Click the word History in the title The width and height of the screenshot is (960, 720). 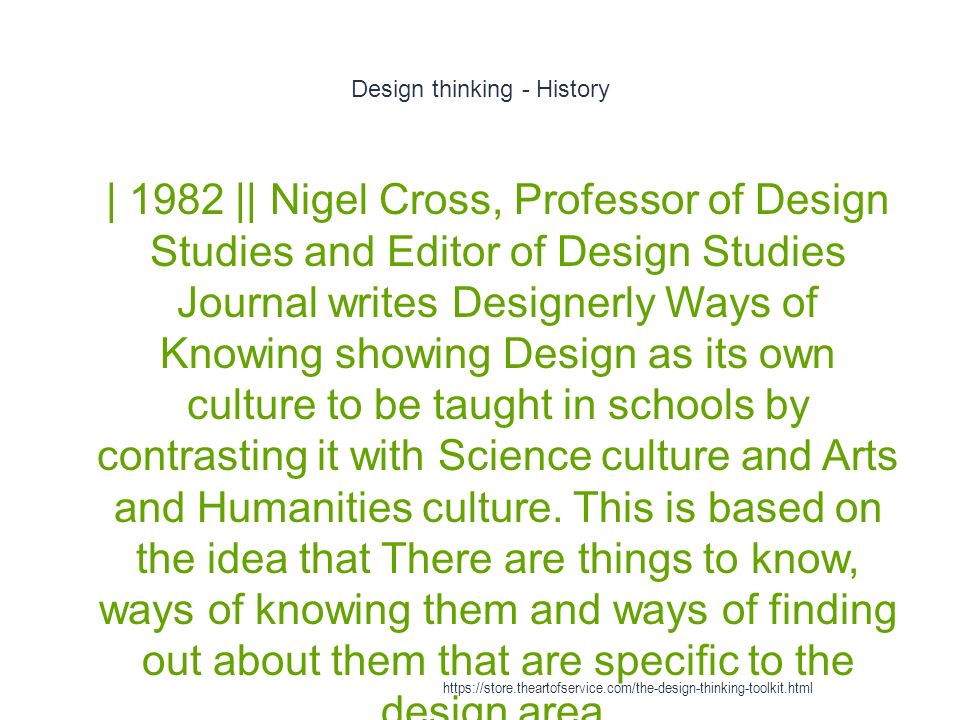pos(573,89)
